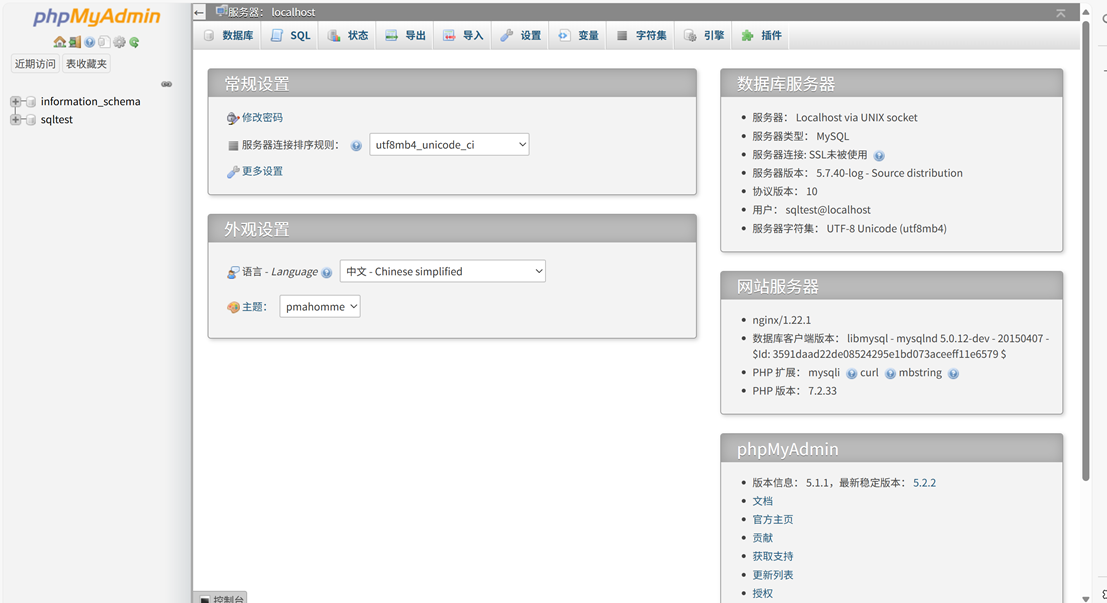Image resolution: width=1107 pixels, height=603 pixels.
Task: Open the pmahomme theme dropdown
Action: (320, 306)
